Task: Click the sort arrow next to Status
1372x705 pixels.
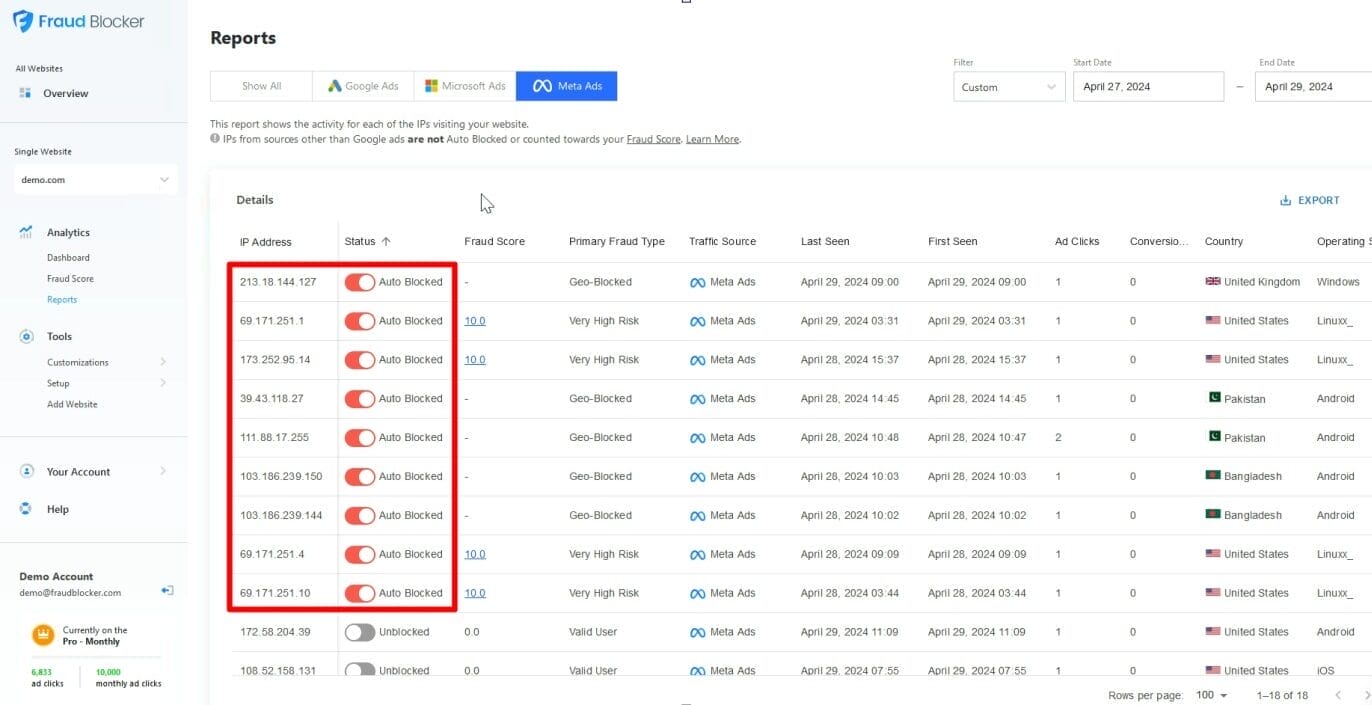Action: click(x=386, y=241)
